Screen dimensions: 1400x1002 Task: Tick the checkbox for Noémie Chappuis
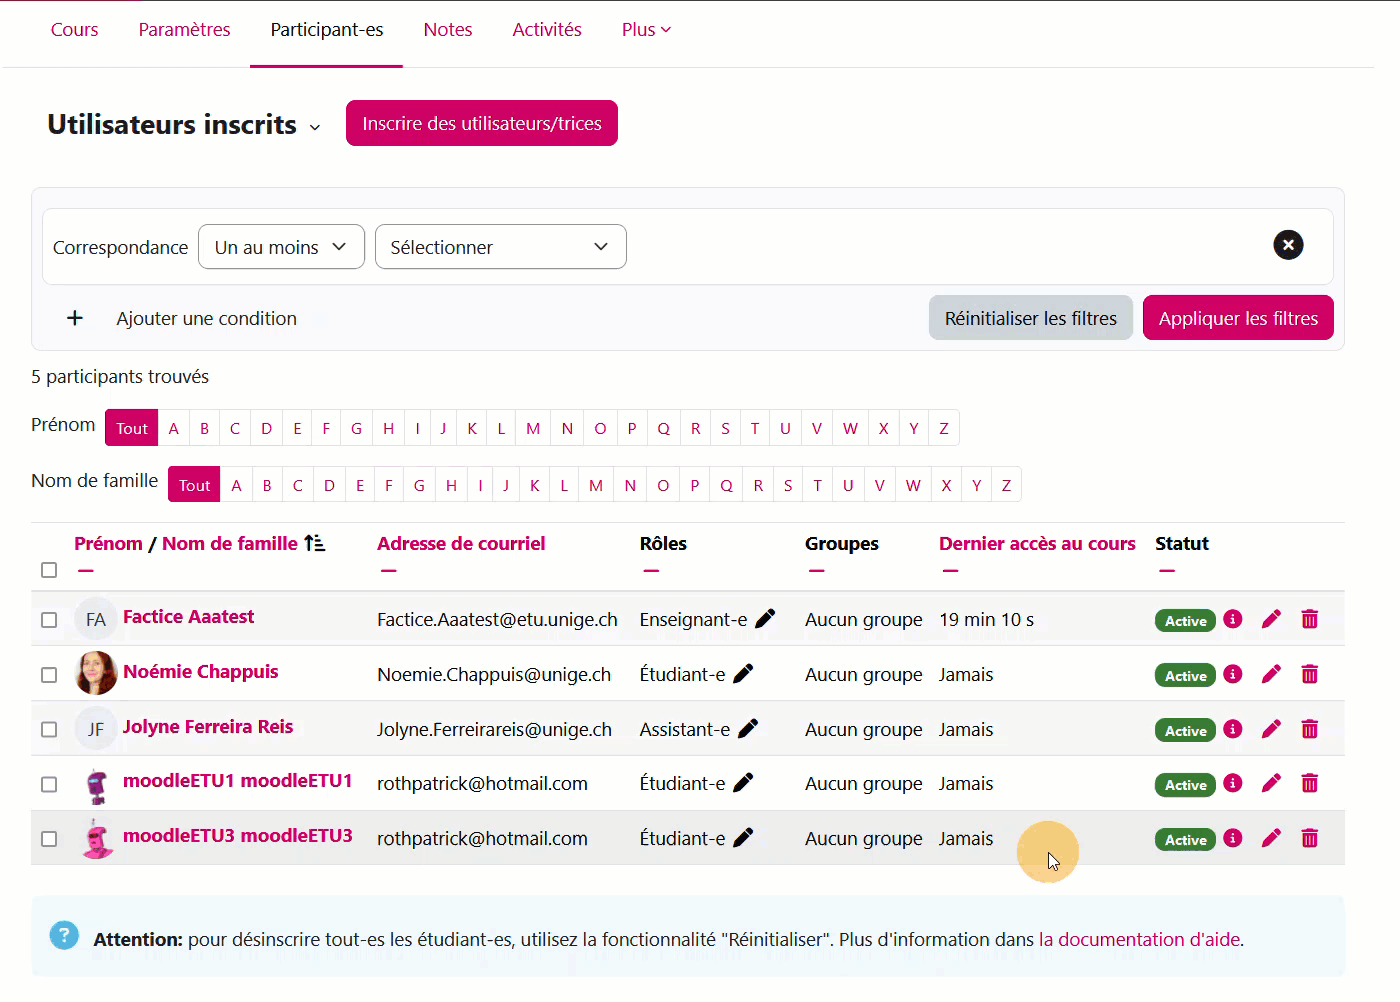(x=49, y=675)
